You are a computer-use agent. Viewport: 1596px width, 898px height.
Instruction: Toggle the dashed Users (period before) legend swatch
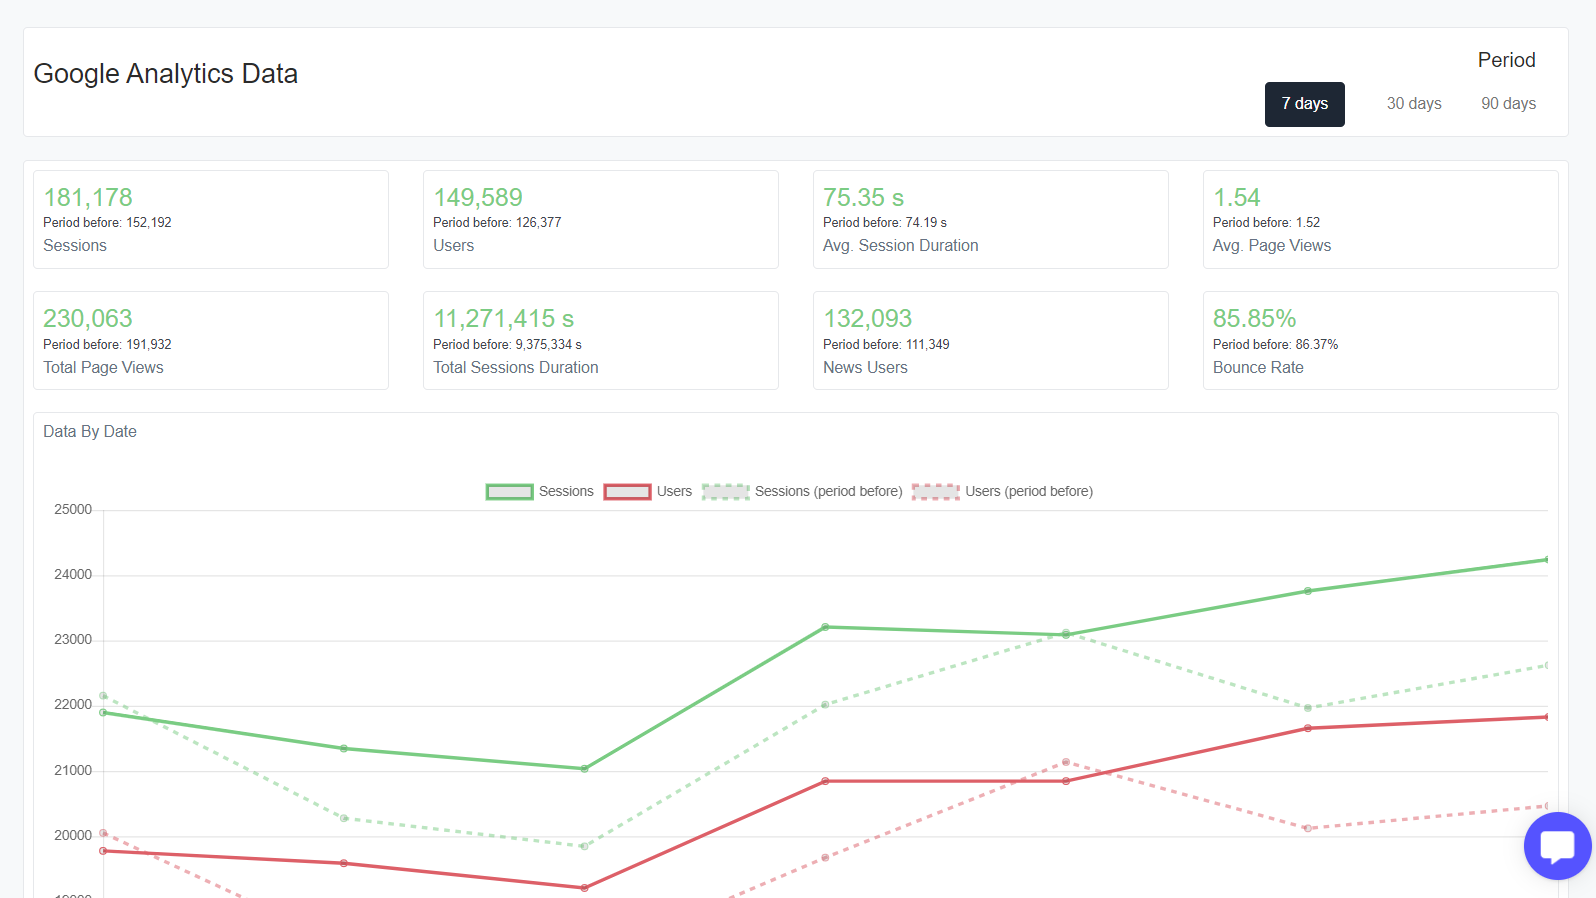pyautogui.click(x=935, y=492)
